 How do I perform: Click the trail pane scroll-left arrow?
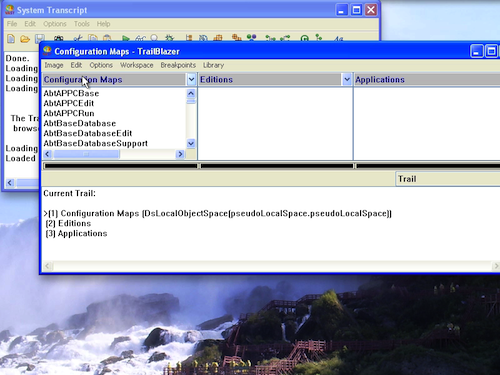pyautogui.click(x=47, y=266)
